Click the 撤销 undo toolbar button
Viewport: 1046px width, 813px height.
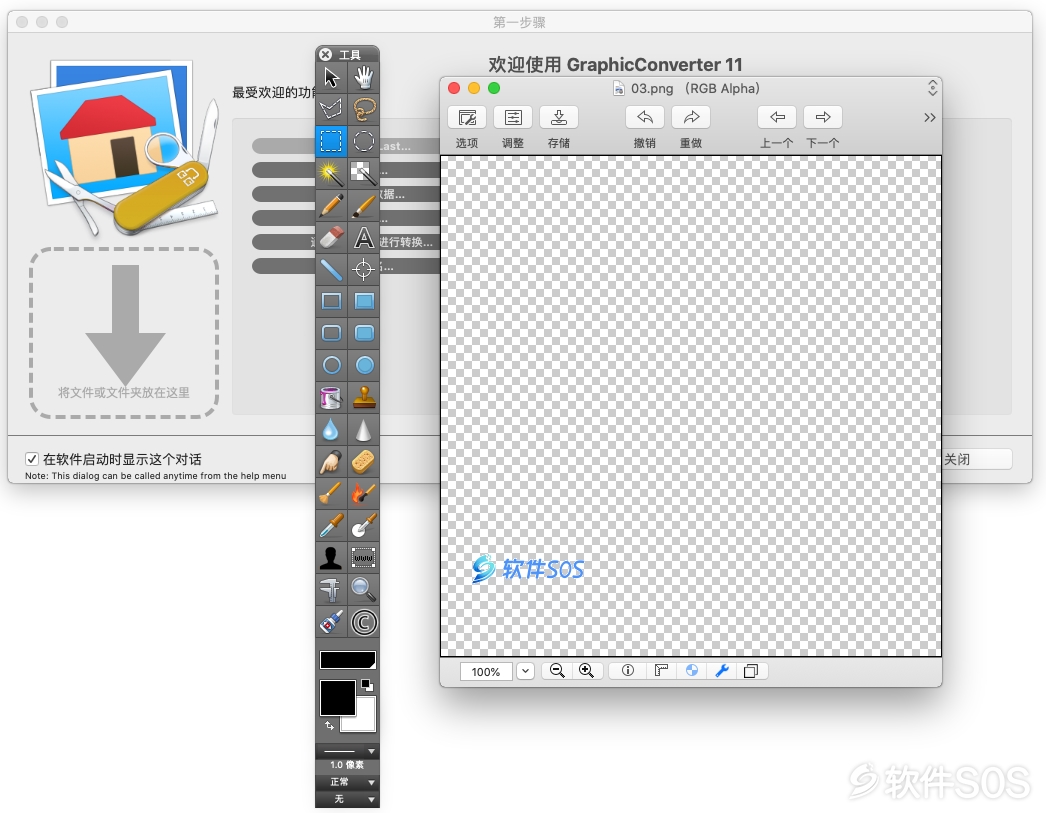click(x=644, y=118)
